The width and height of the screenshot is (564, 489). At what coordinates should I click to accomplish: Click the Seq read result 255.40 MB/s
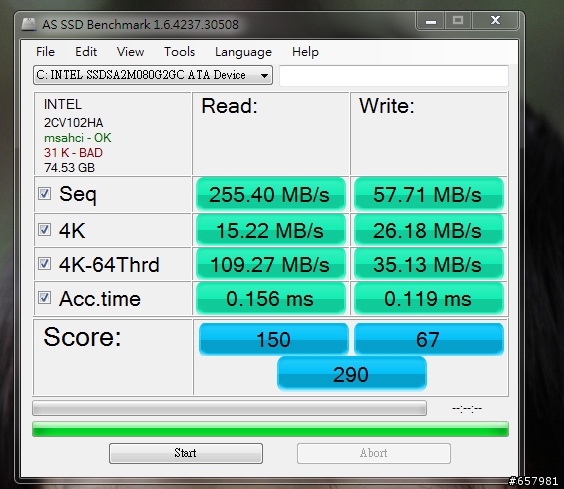point(270,194)
